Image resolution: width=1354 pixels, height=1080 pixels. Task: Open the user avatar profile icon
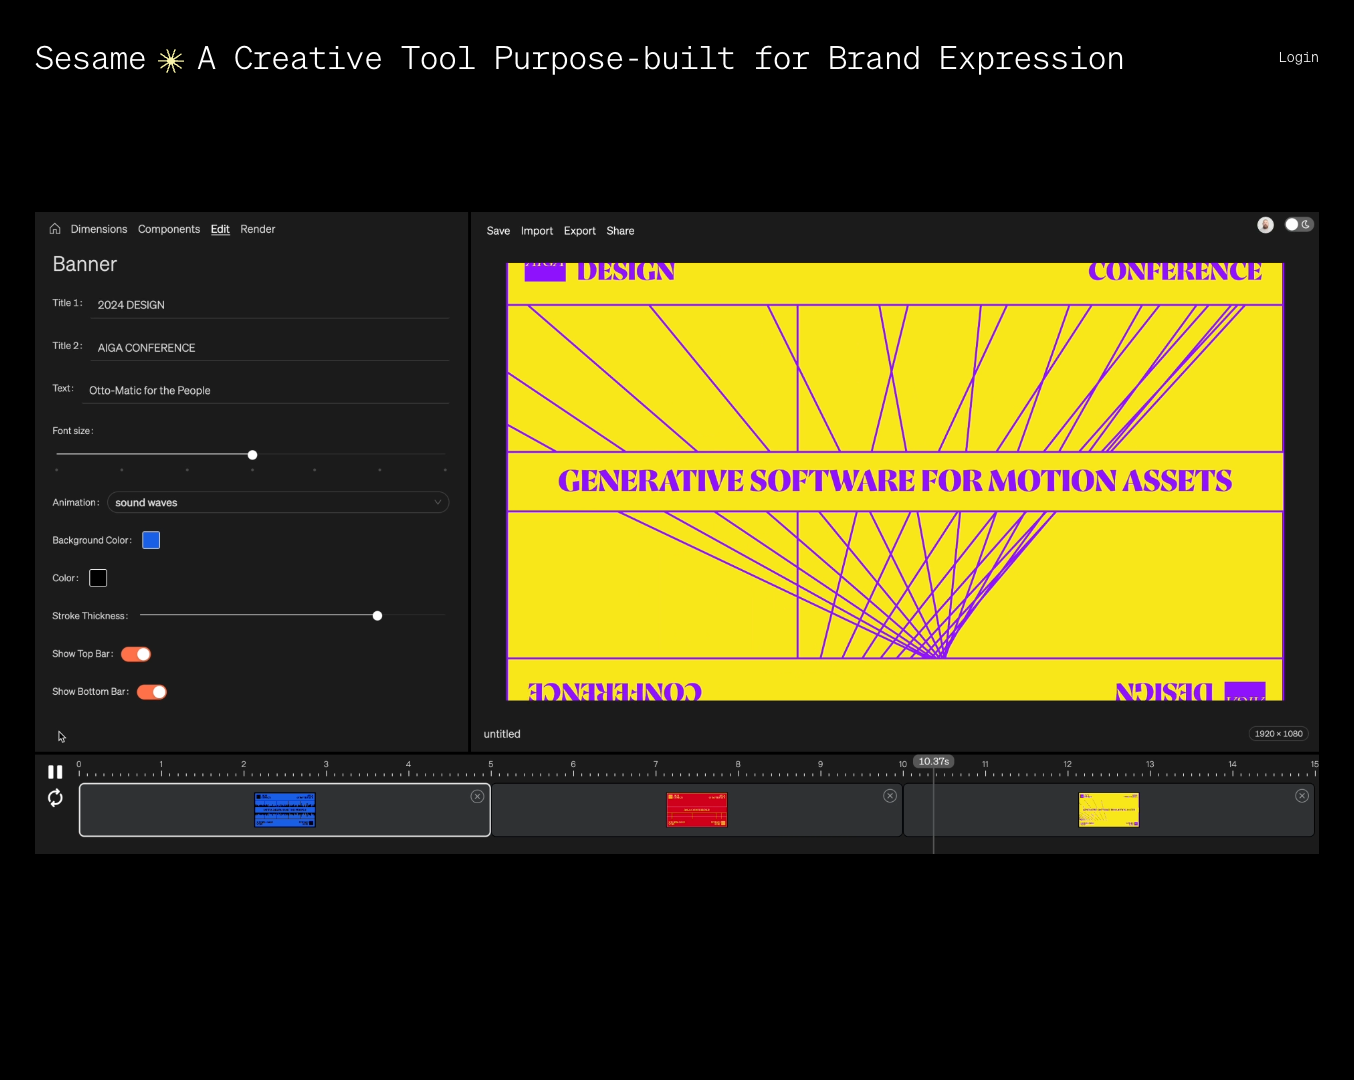1265,225
